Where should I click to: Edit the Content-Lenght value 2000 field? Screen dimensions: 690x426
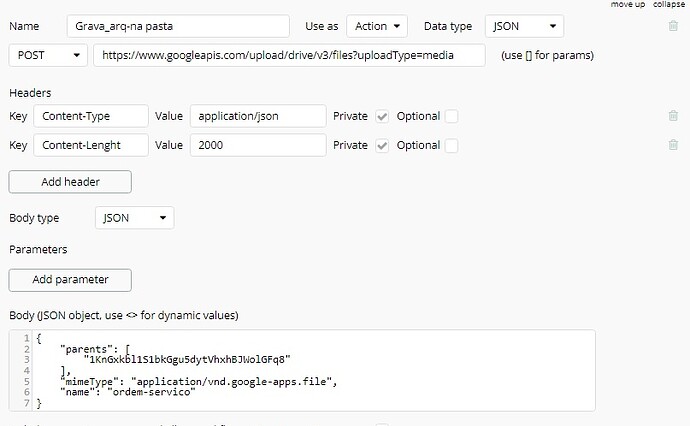(x=258, y=145)
